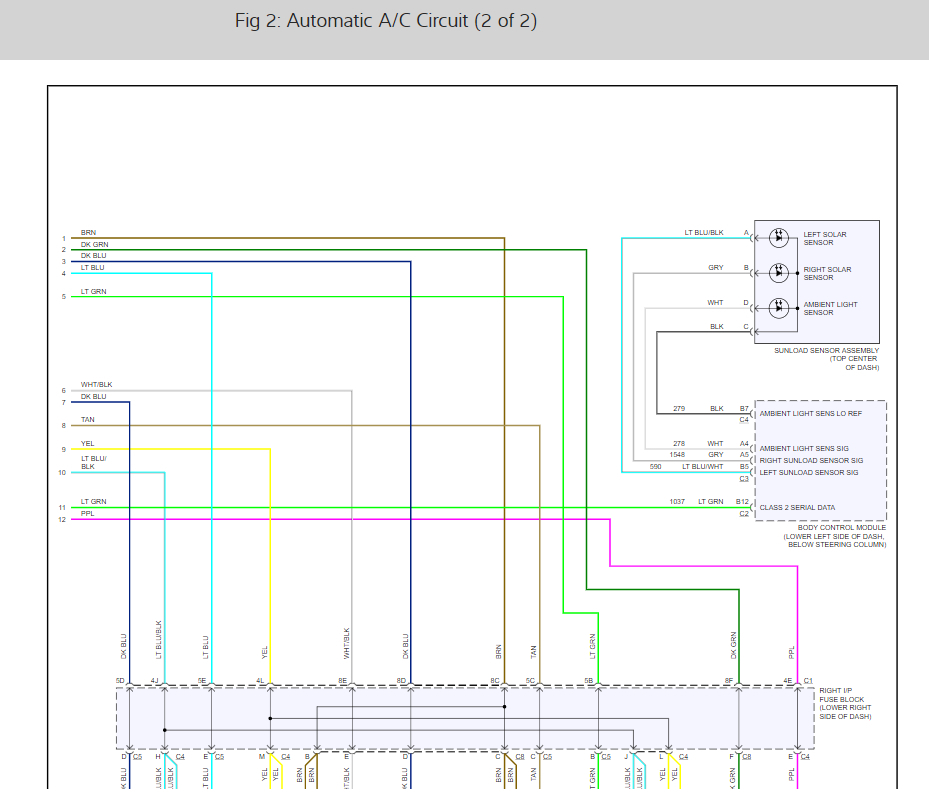Click the 'C1' connector label at fuse block
This screenshot has width=929, height=806.
(x=808, y=681)
